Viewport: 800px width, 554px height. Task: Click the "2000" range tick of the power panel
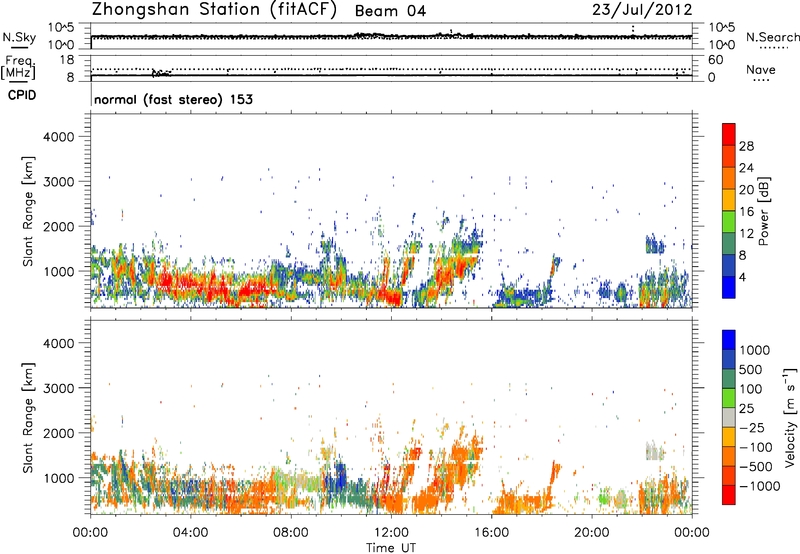tap(59, 226)
